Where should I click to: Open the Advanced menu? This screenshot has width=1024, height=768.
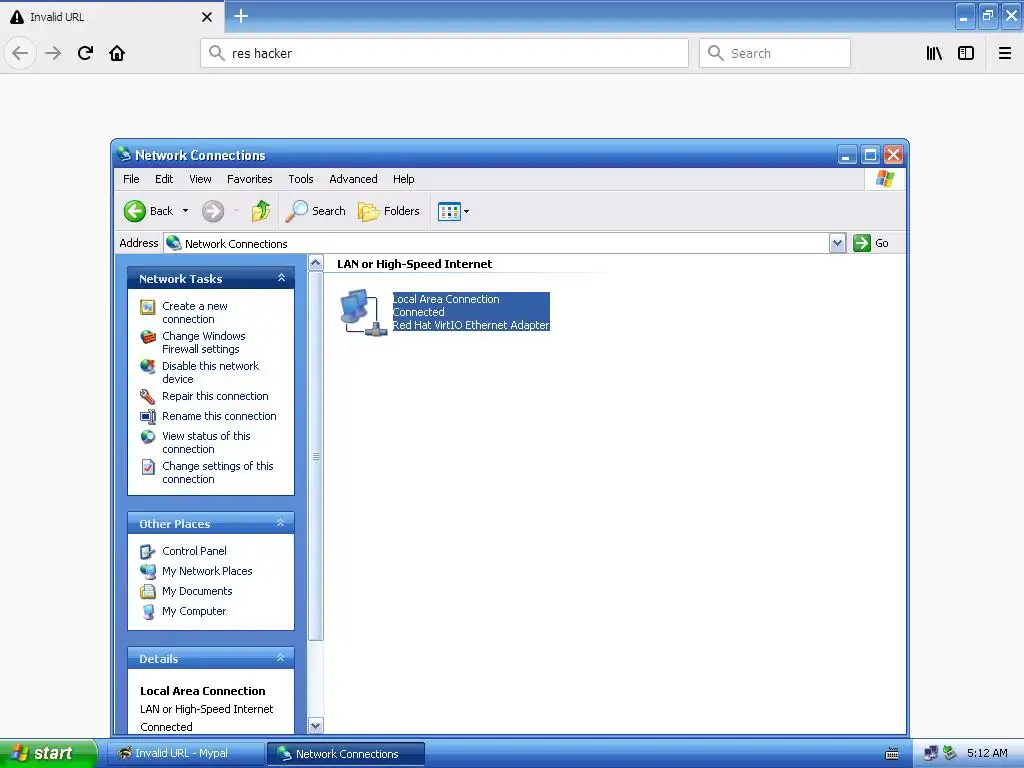point(353,179)
